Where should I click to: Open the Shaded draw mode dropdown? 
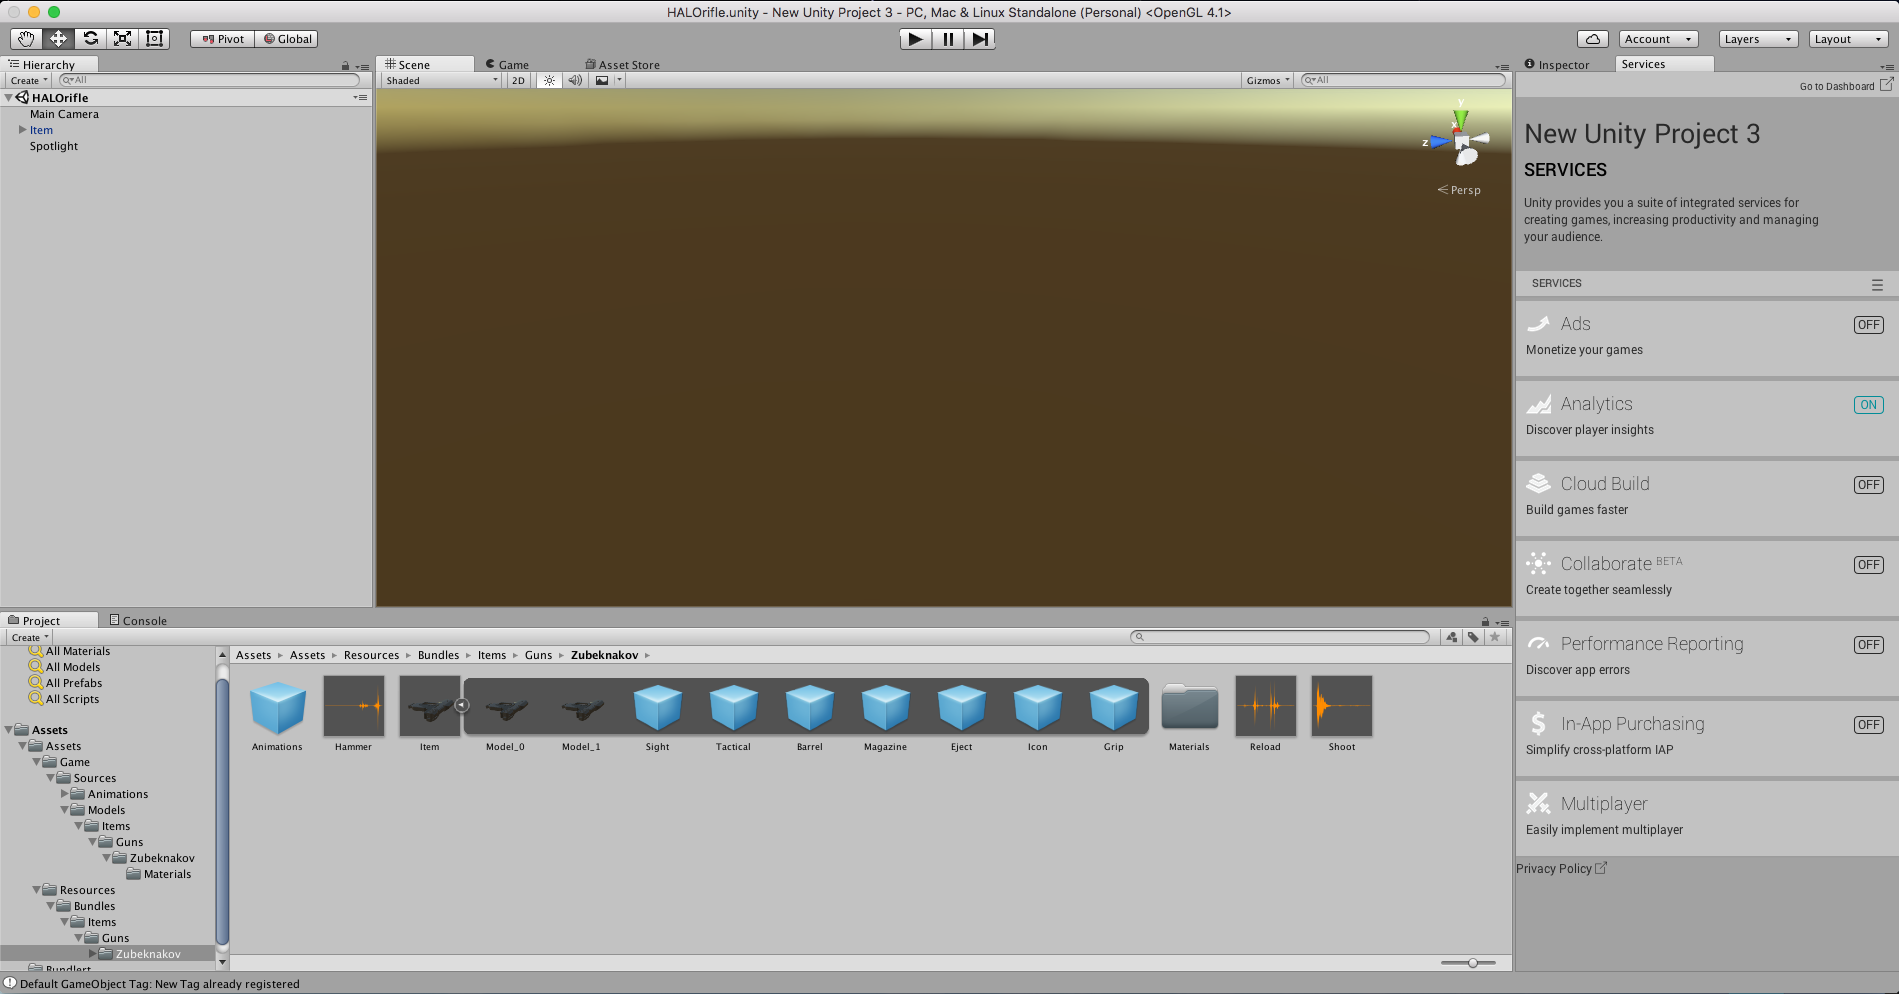pyautogui.click(x=442, y=81)
